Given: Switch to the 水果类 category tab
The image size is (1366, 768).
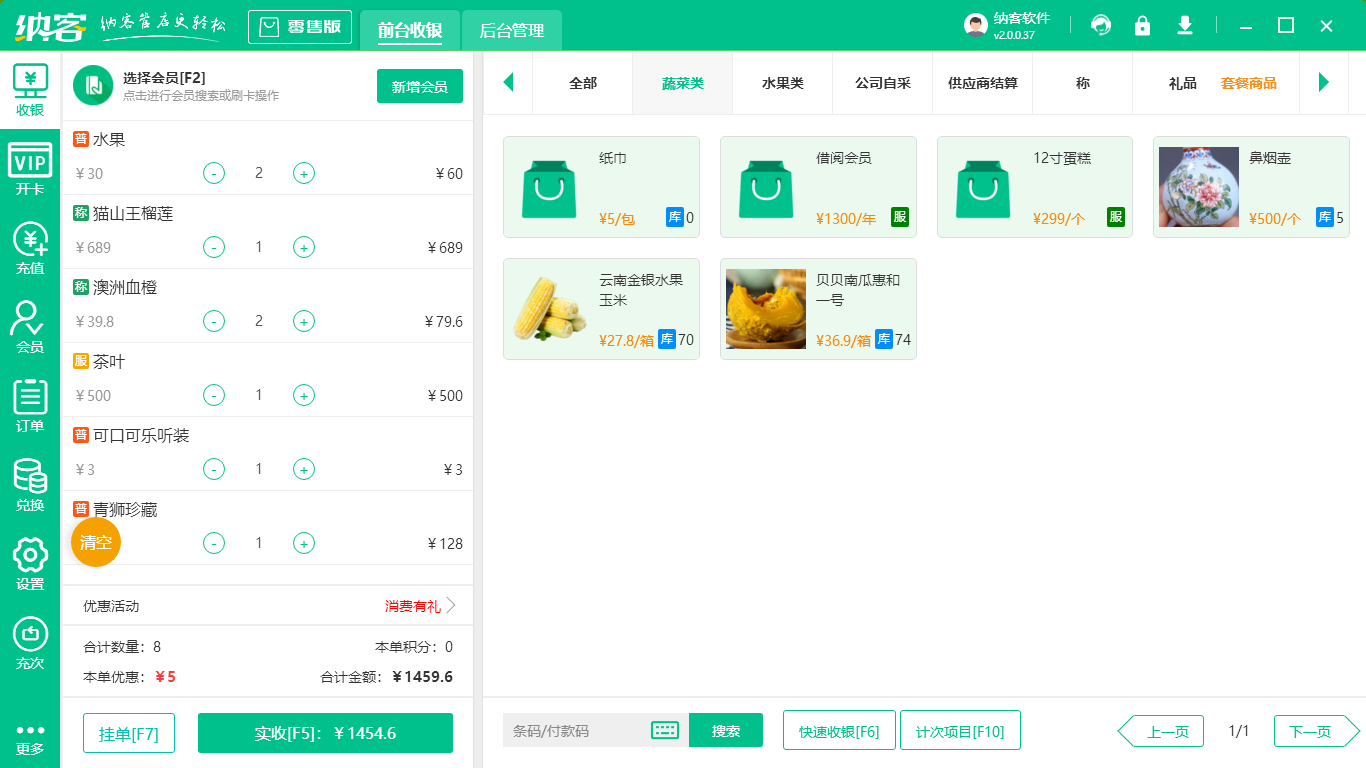Looking at the screenshot, I should point(781,82).
